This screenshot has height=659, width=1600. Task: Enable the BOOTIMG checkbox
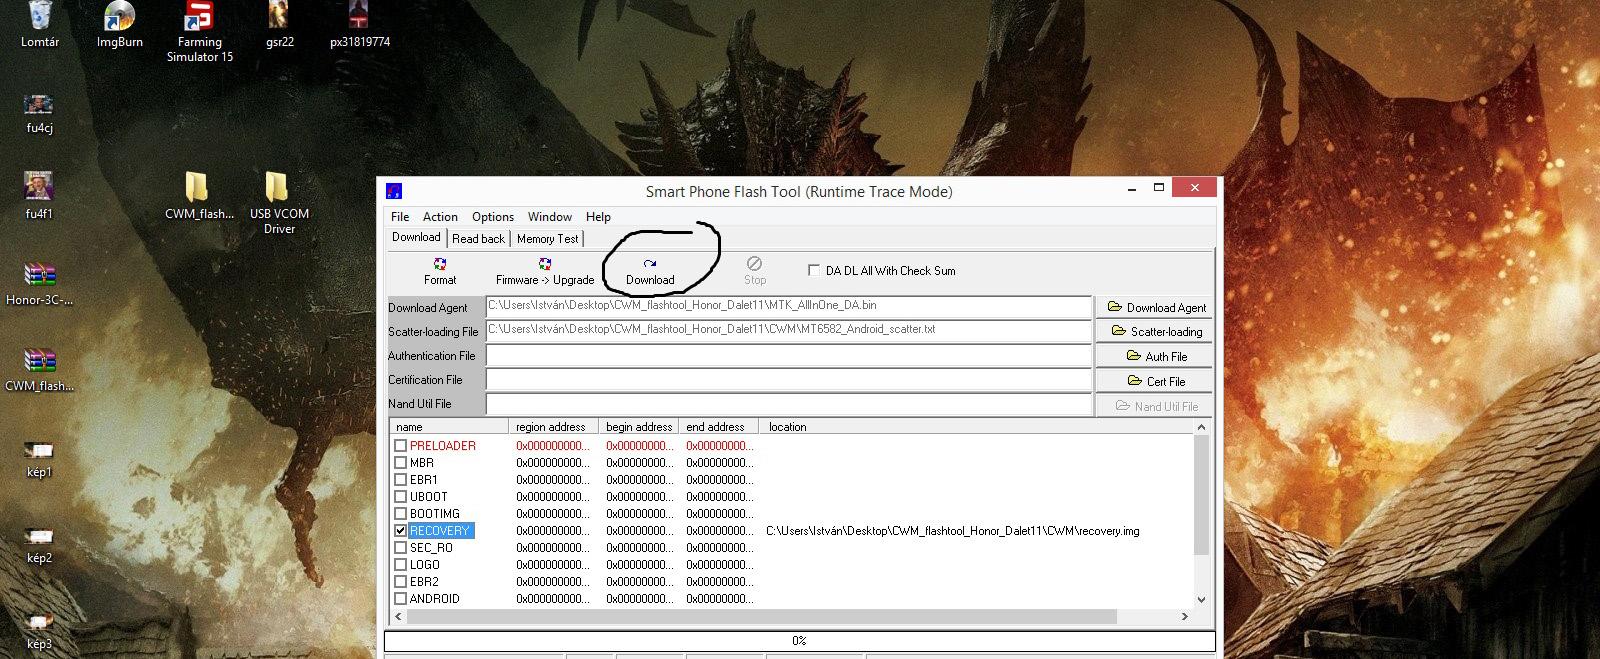click(401, 514)
